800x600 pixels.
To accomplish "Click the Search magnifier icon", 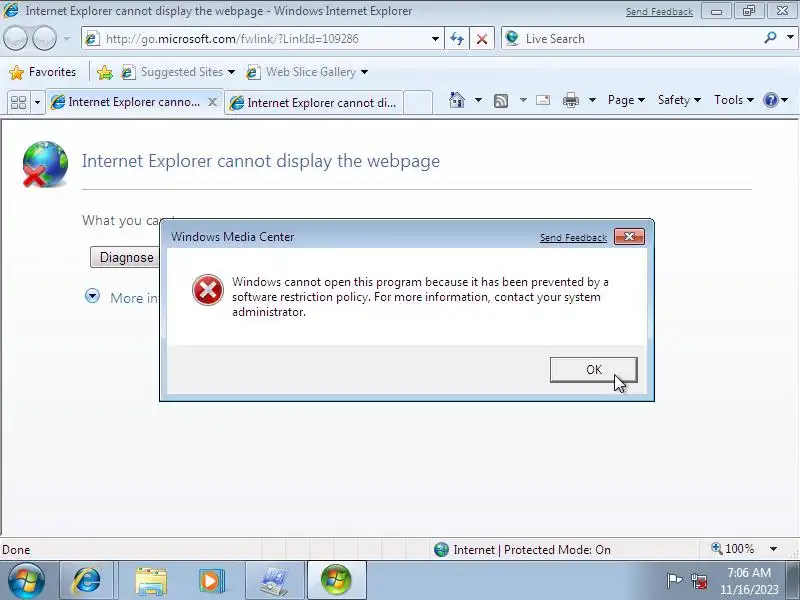I will coord(770,38).
